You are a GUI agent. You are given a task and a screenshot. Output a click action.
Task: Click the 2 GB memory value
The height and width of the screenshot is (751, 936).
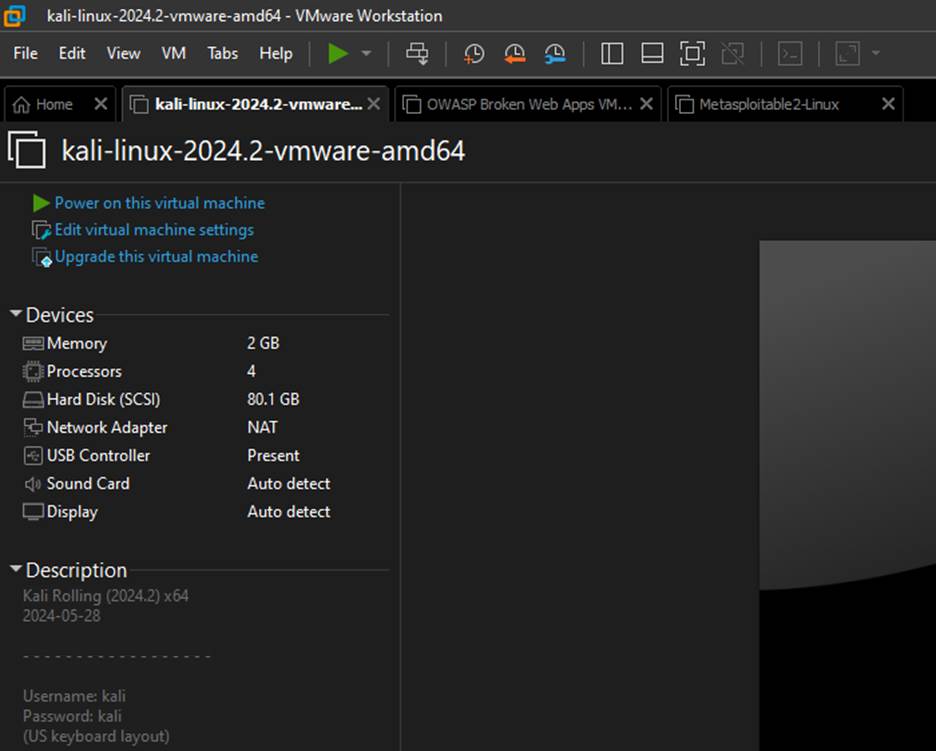point(263,343)
